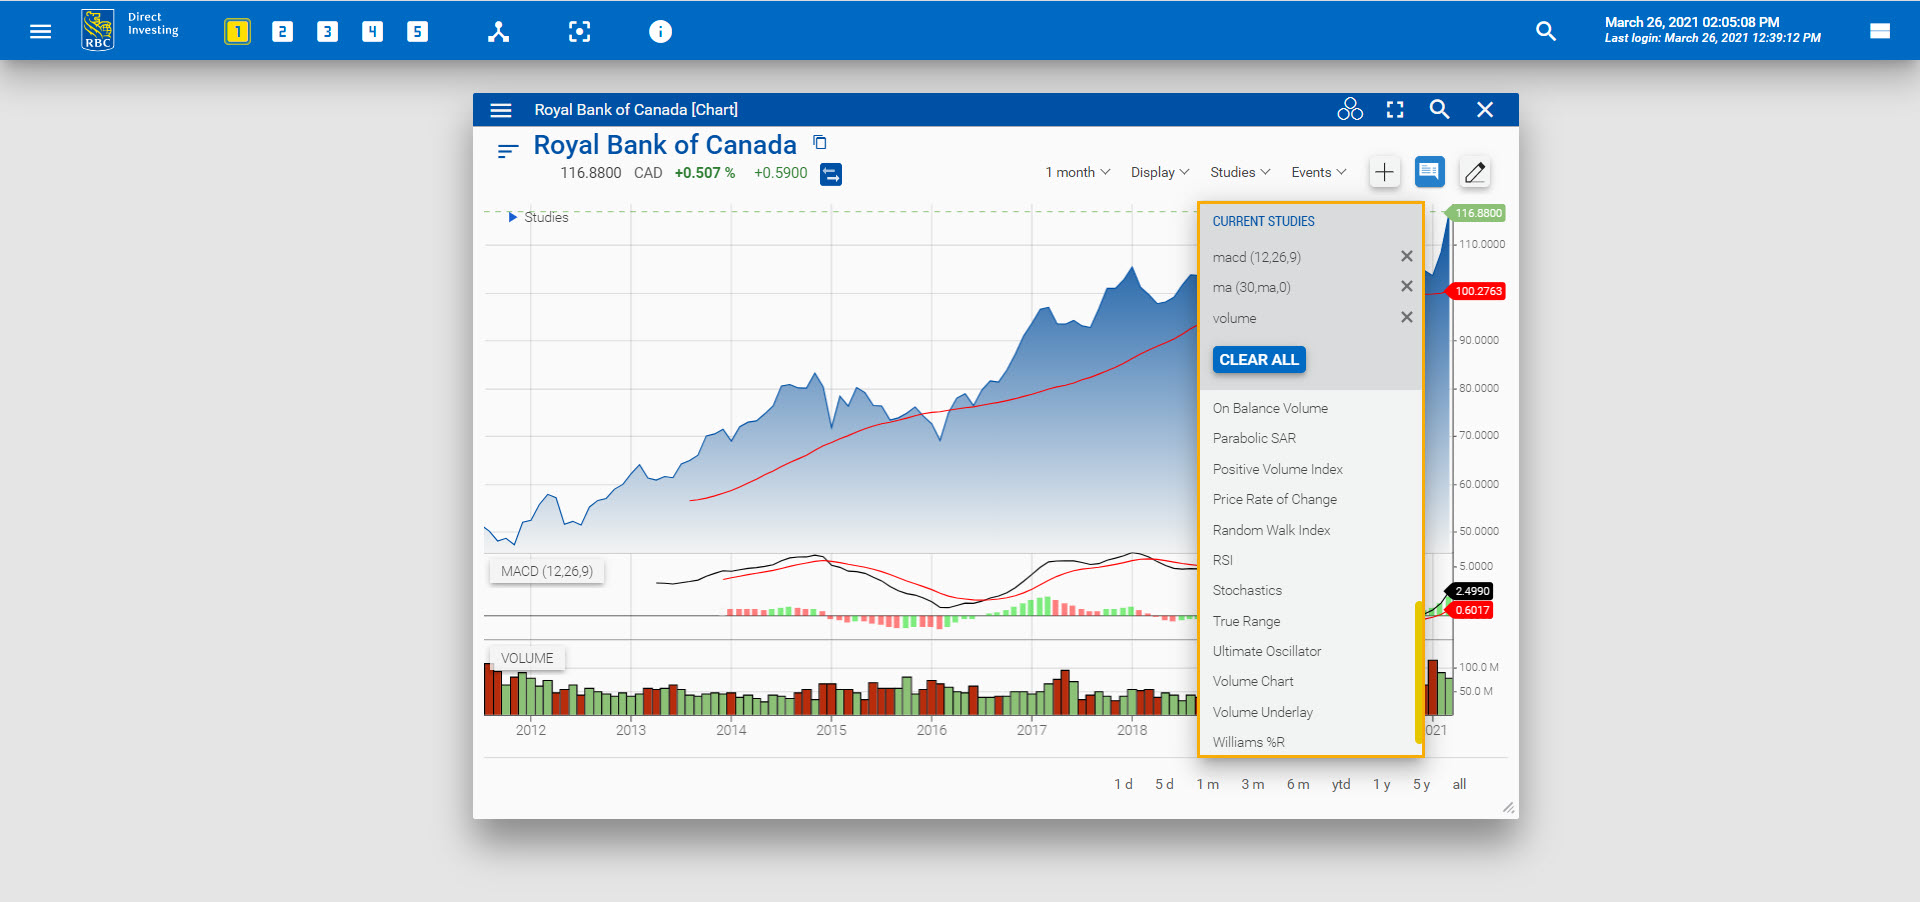The height and width of the screenshot is (902, 1920).
Task: Open the global search magnifier in top bar
Action: [1546, 31]
